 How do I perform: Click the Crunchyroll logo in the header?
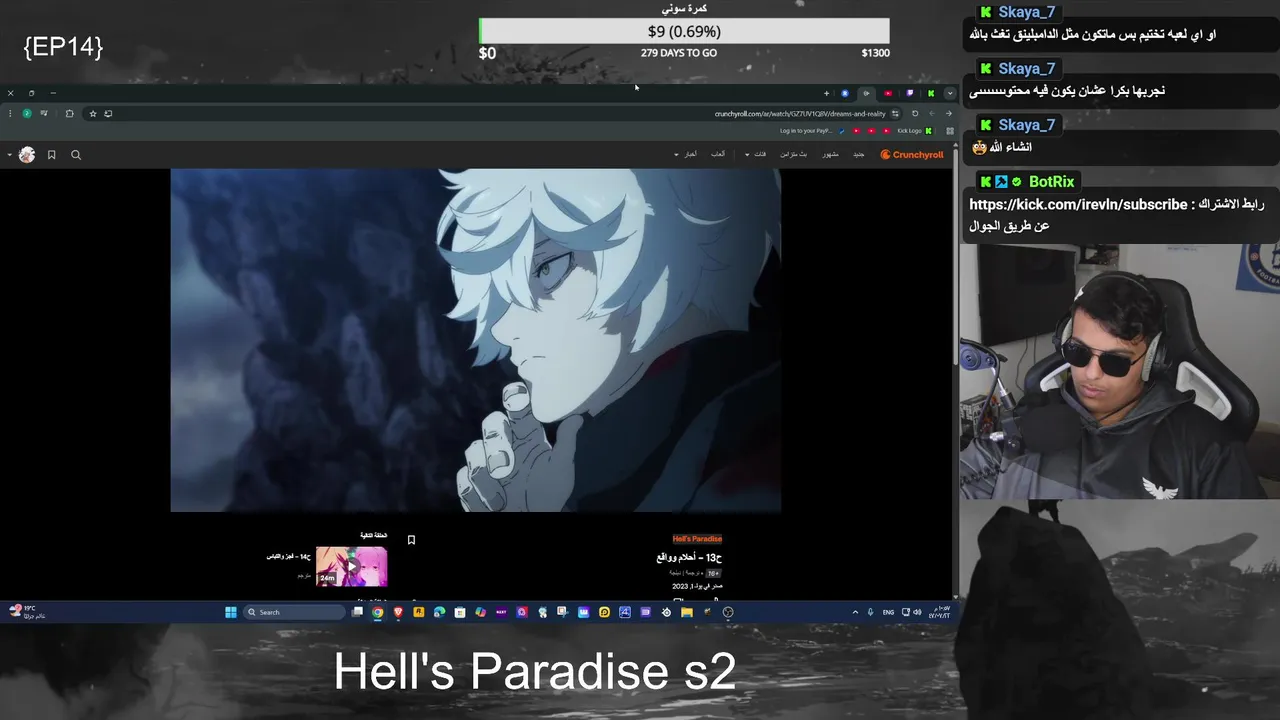pos(912,155)
